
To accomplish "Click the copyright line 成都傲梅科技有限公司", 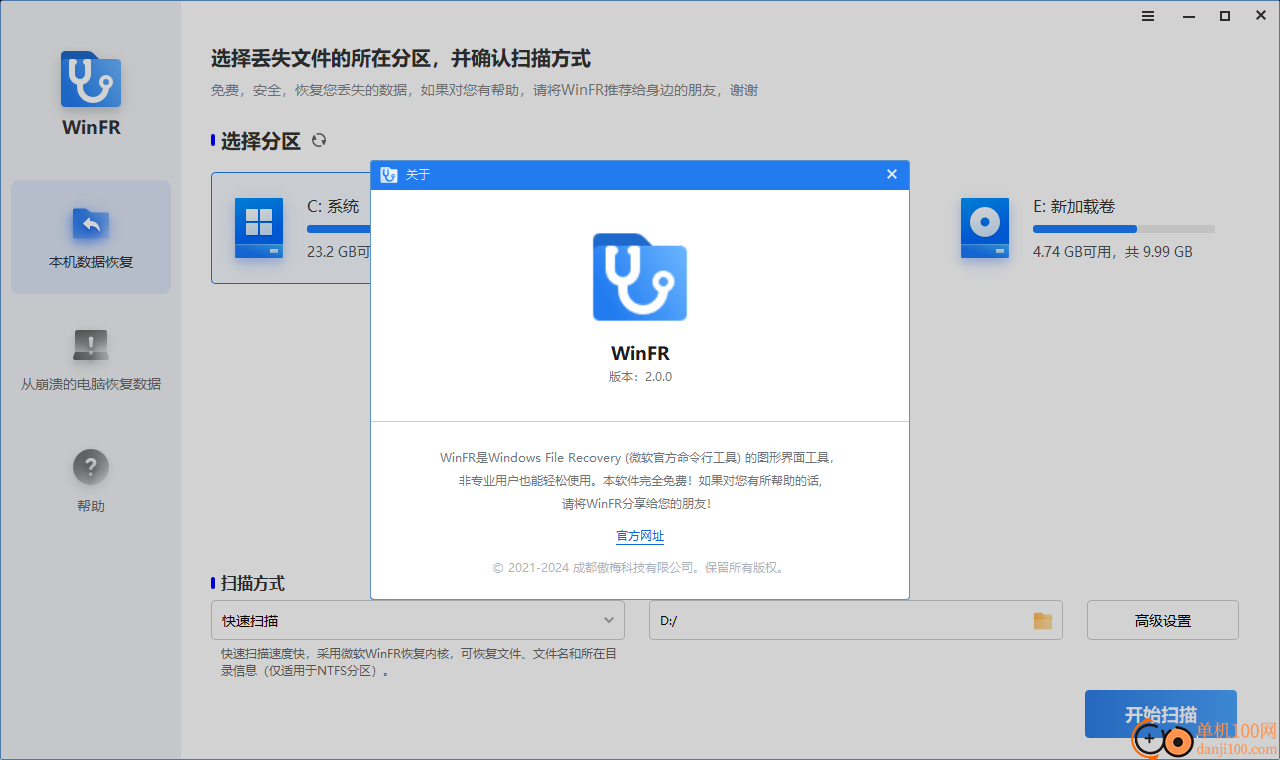I will click(640, 567).
